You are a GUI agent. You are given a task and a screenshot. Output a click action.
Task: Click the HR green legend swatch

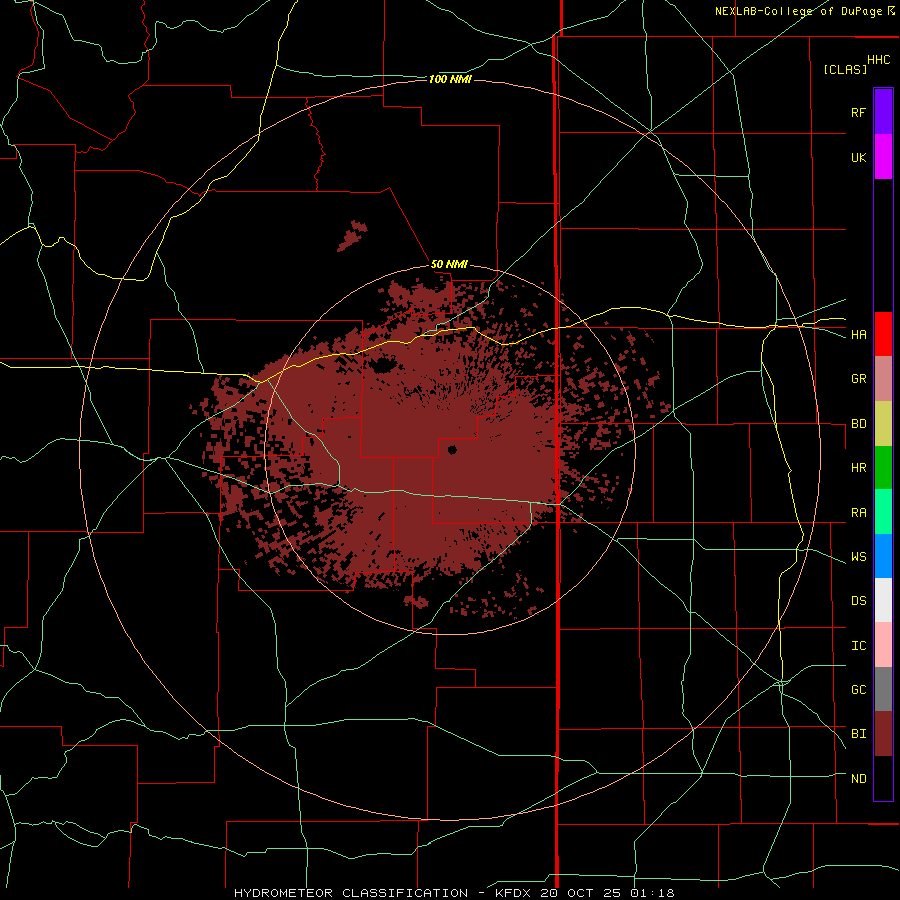(883, 468)
